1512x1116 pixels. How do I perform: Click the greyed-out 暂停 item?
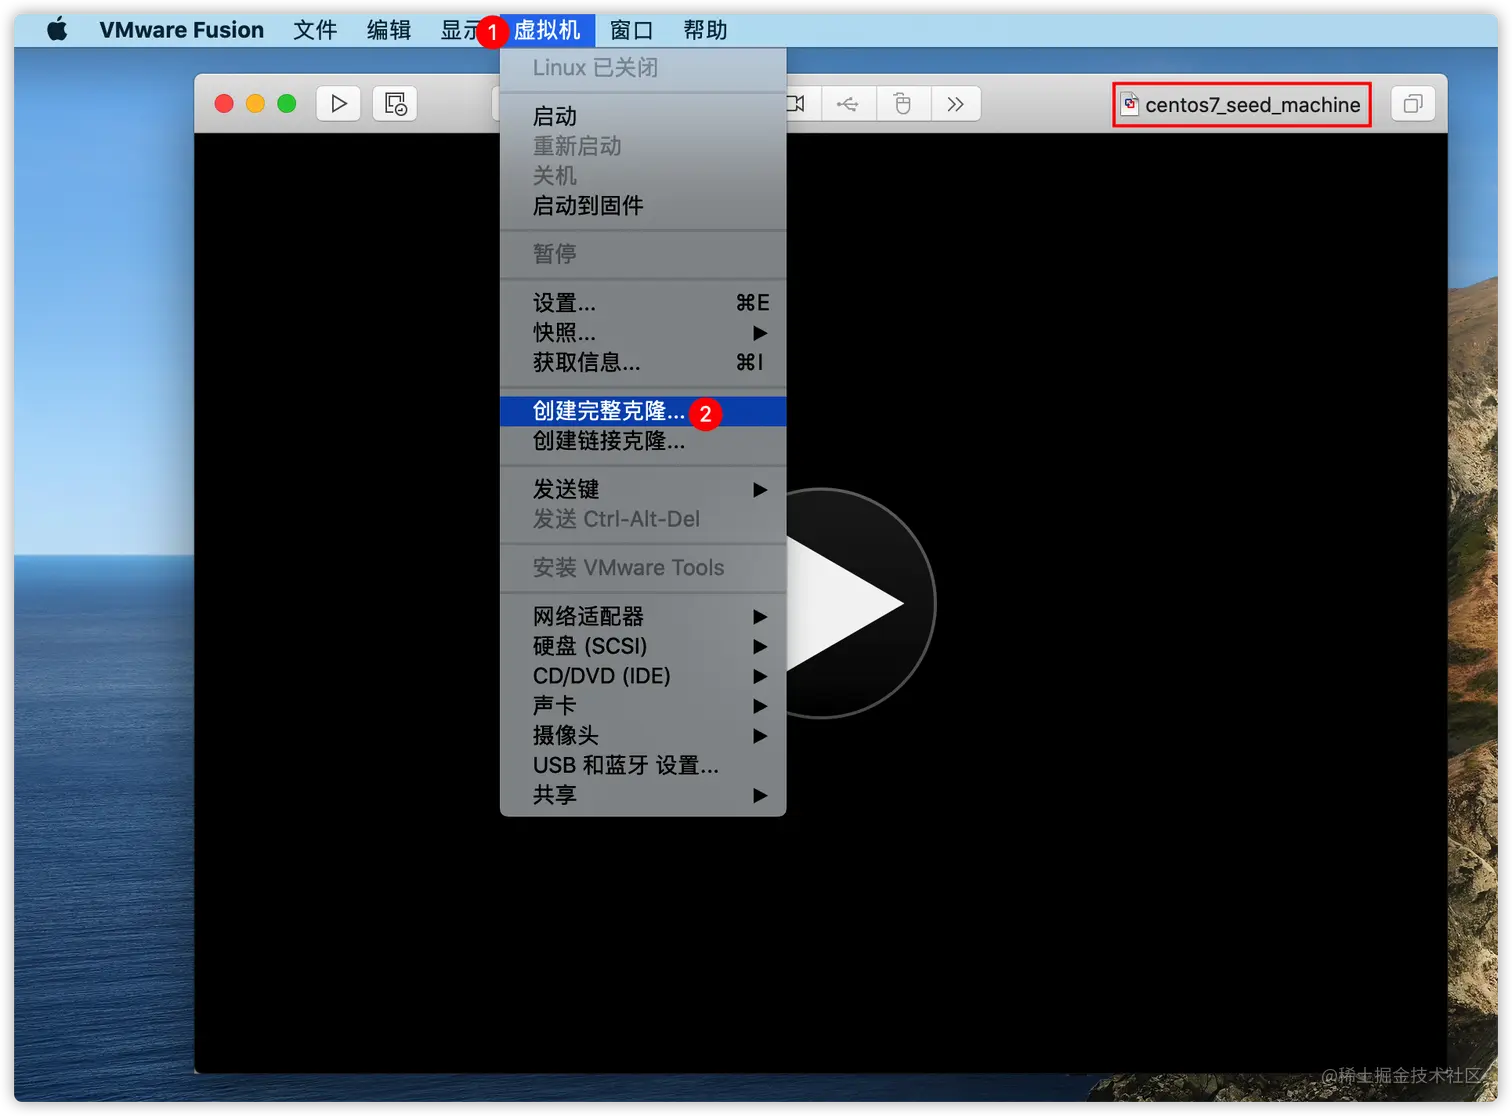click(x=643, y=254)
